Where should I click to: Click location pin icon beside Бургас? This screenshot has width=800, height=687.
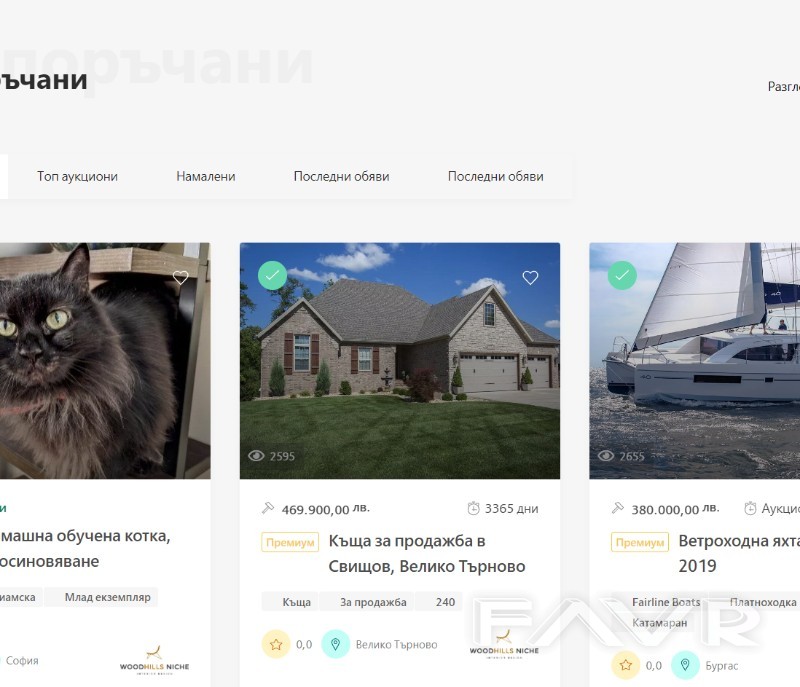pyautogui.click(x=685, y=665)
